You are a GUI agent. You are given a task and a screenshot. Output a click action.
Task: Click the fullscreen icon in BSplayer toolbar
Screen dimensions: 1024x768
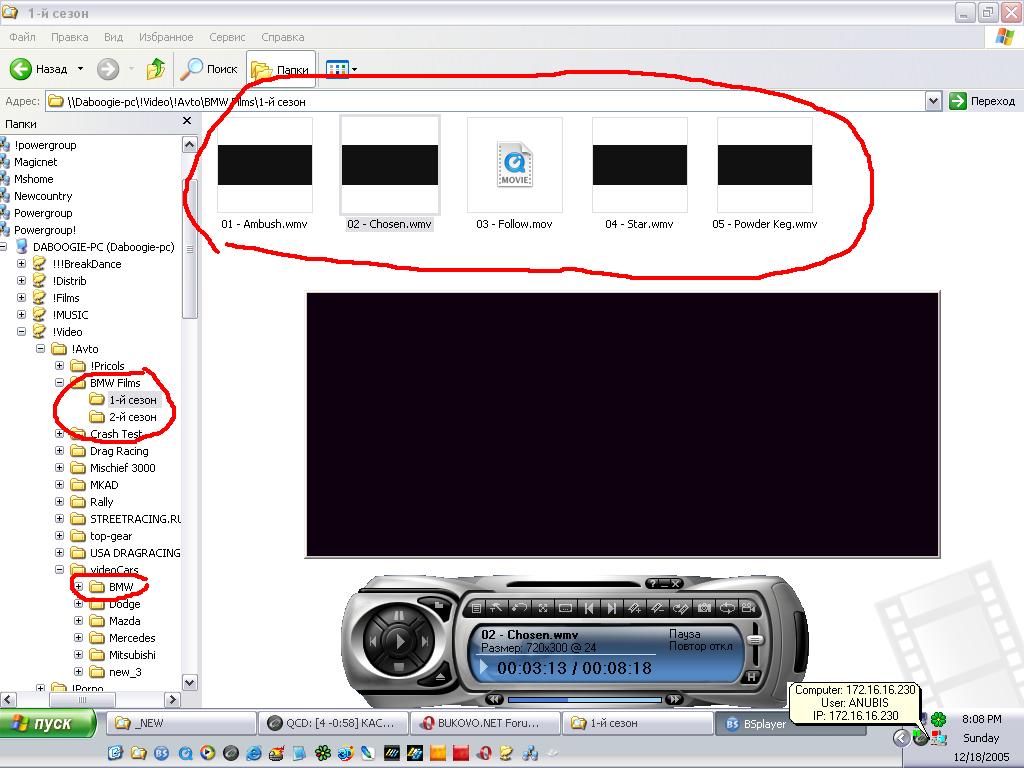tap(543, 608)
